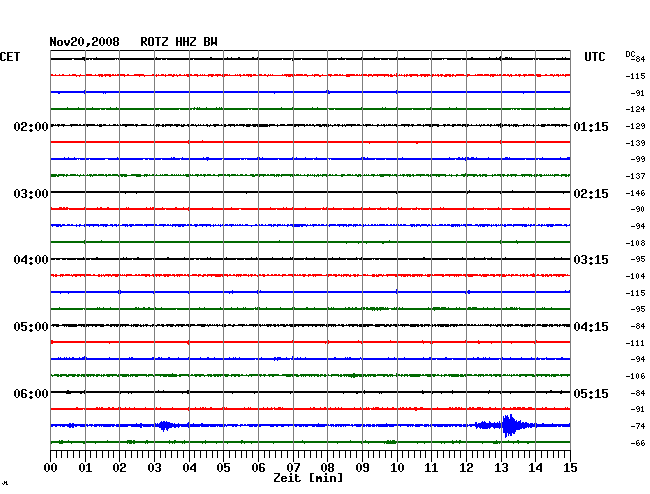Select minute tick label 03 on x-axis

[154, 468]
